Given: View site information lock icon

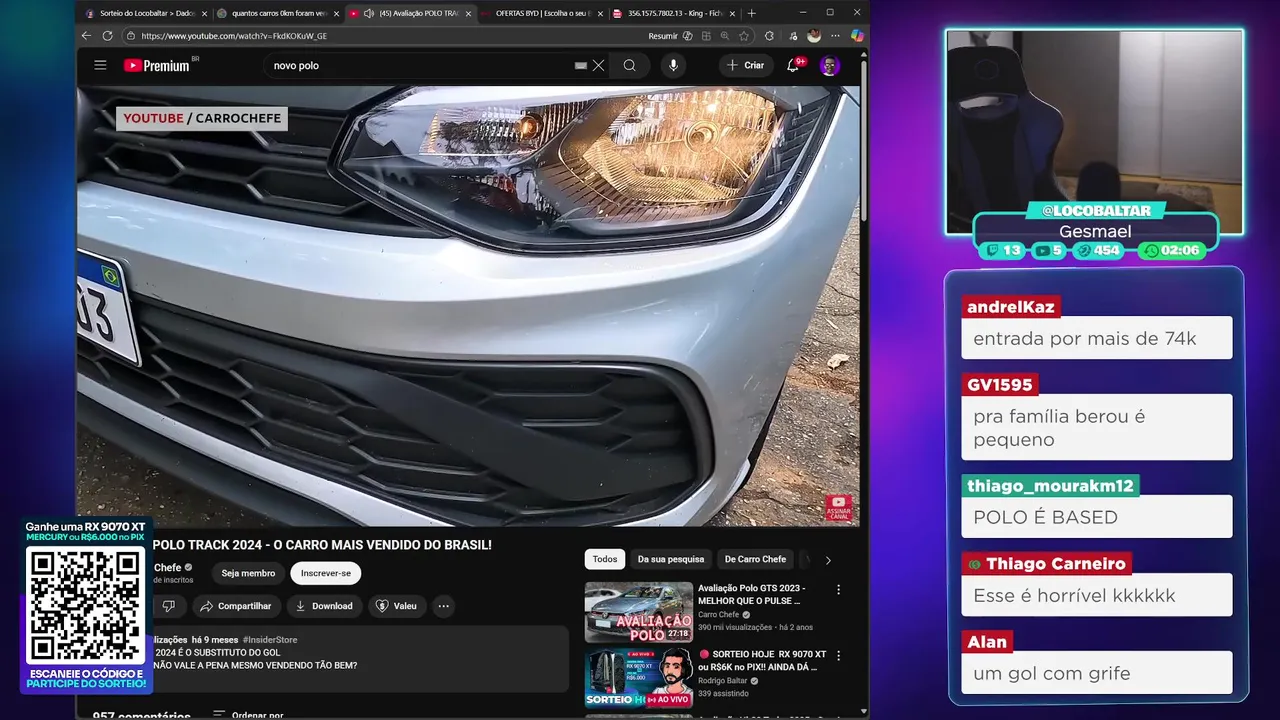Looking at the screenshot, I should (x=130, y=36).
